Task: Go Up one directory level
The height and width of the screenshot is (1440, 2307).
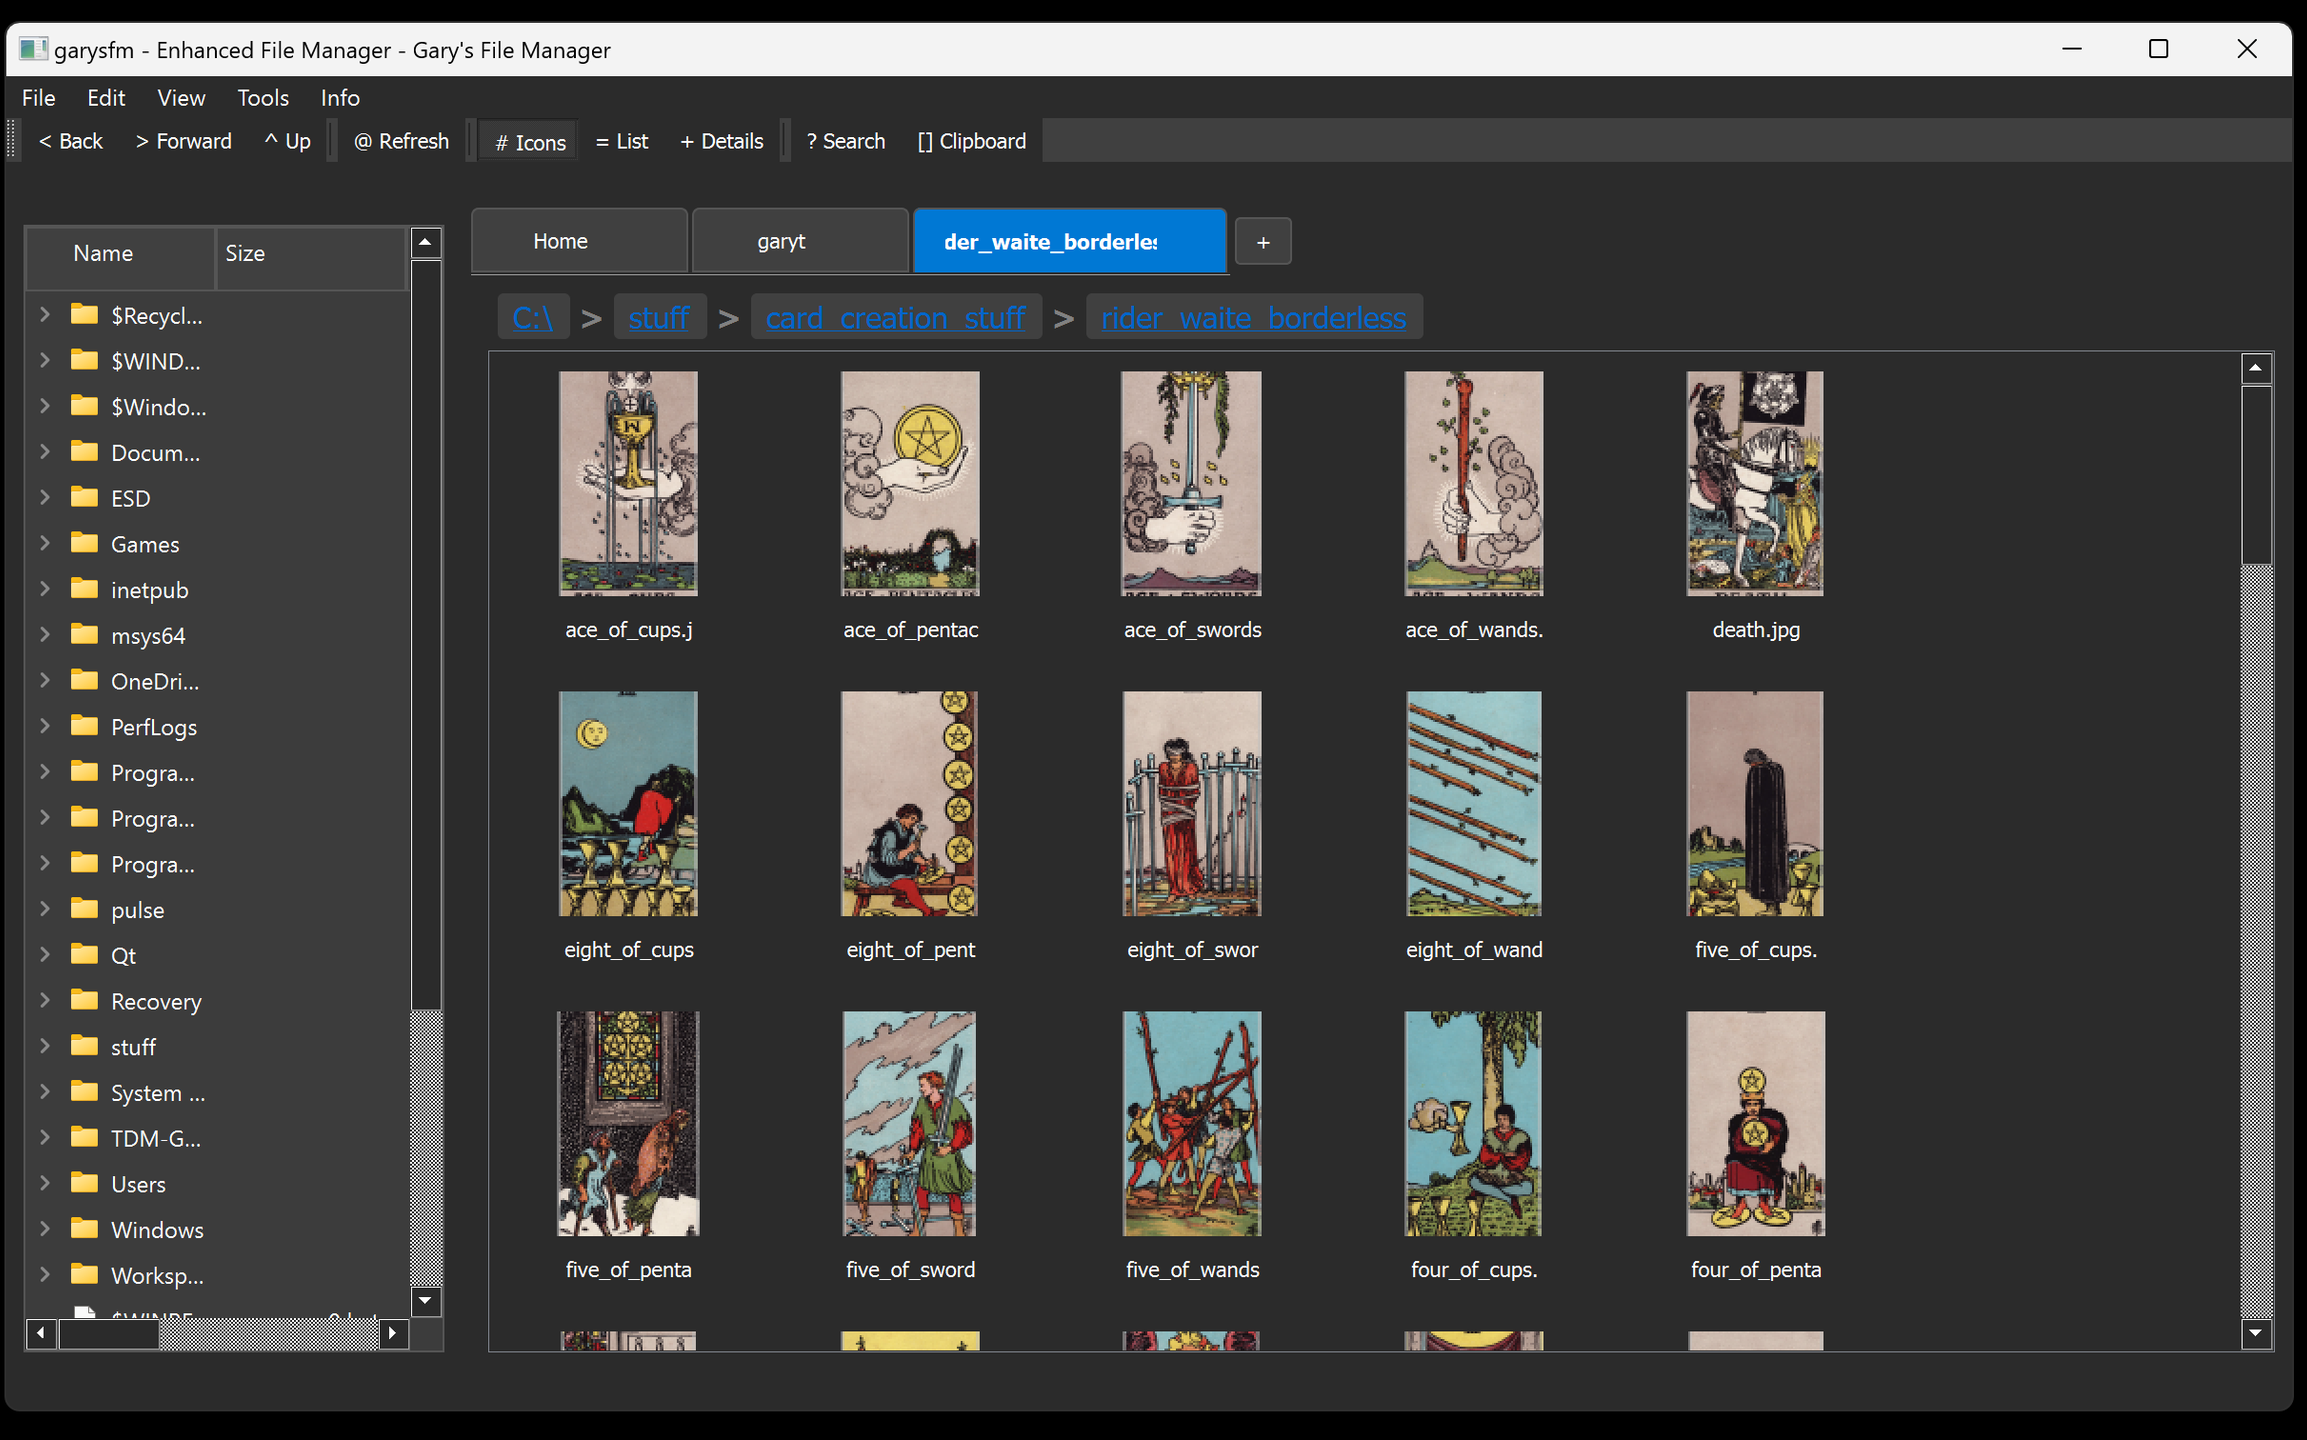Action: pyautogui.click(x=288, y=141)
